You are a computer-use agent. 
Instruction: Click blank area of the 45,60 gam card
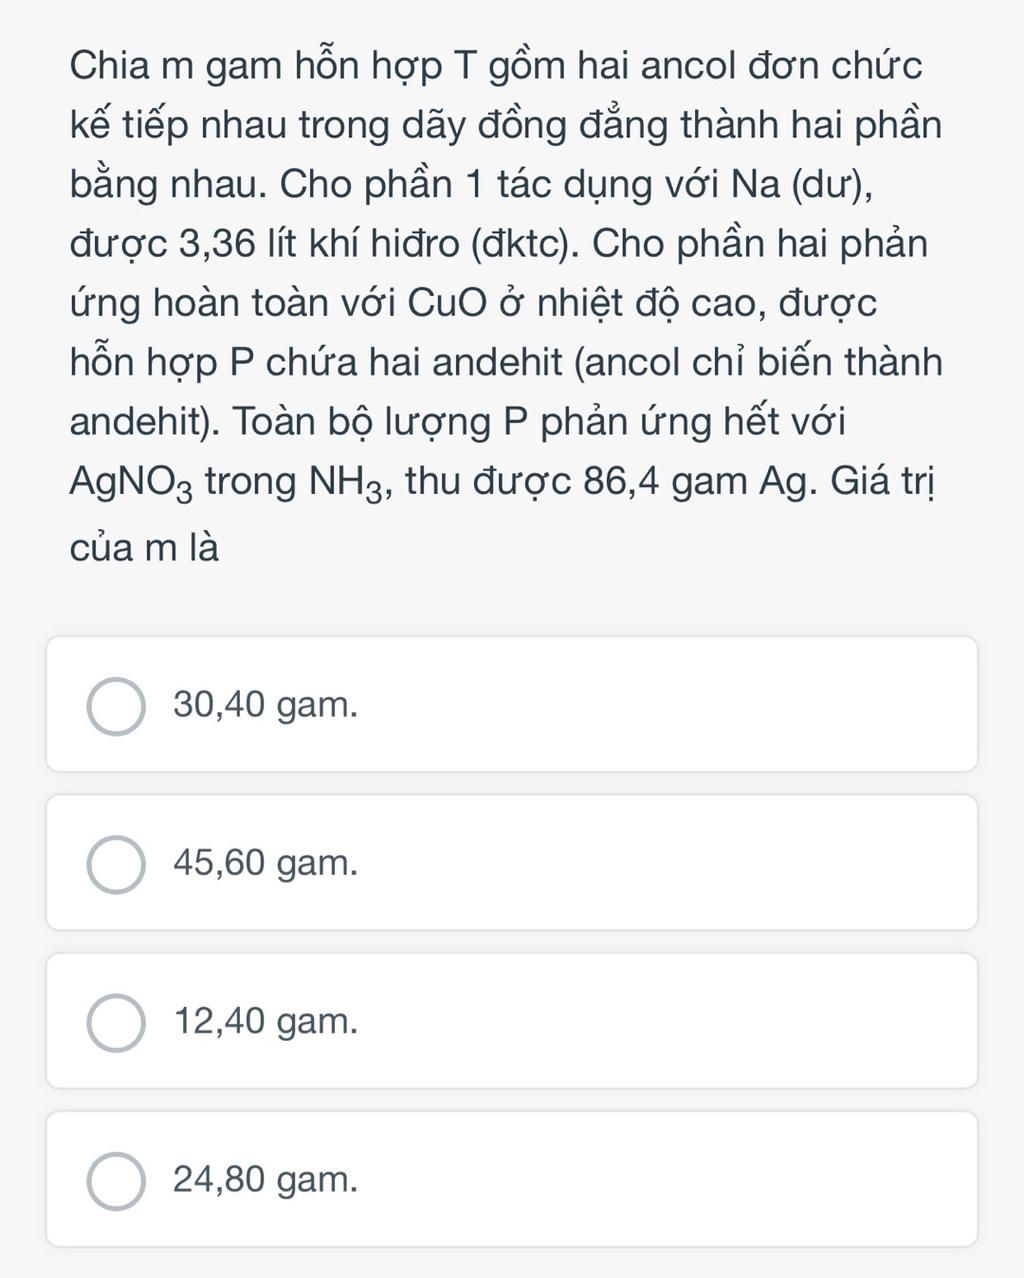660,863
